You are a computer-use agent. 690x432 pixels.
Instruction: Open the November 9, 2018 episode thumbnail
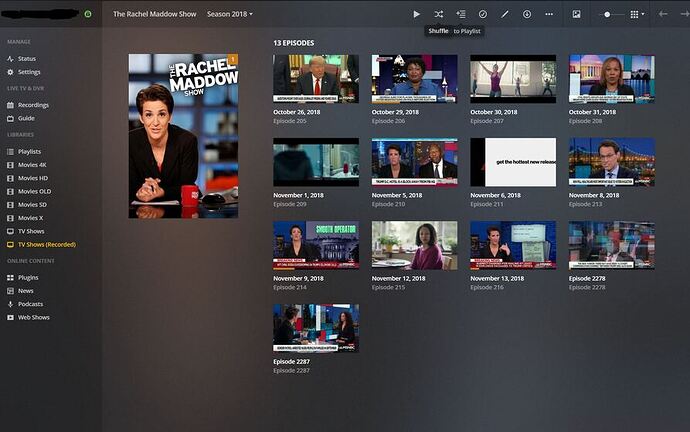[x=316, y=245]
